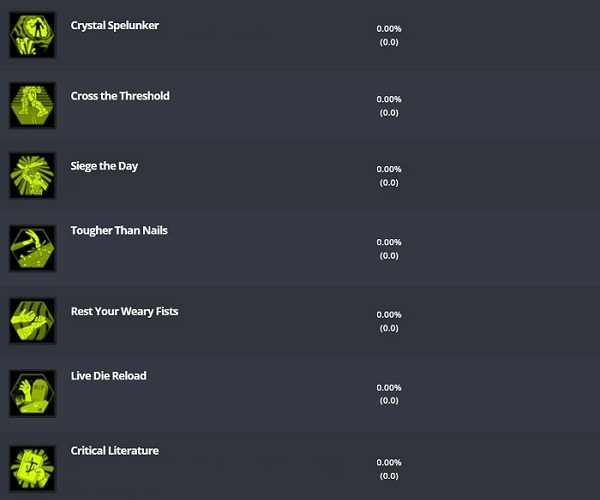Click the Rest Your Weary Fists title
600x500 pixels.
[124, 311]
